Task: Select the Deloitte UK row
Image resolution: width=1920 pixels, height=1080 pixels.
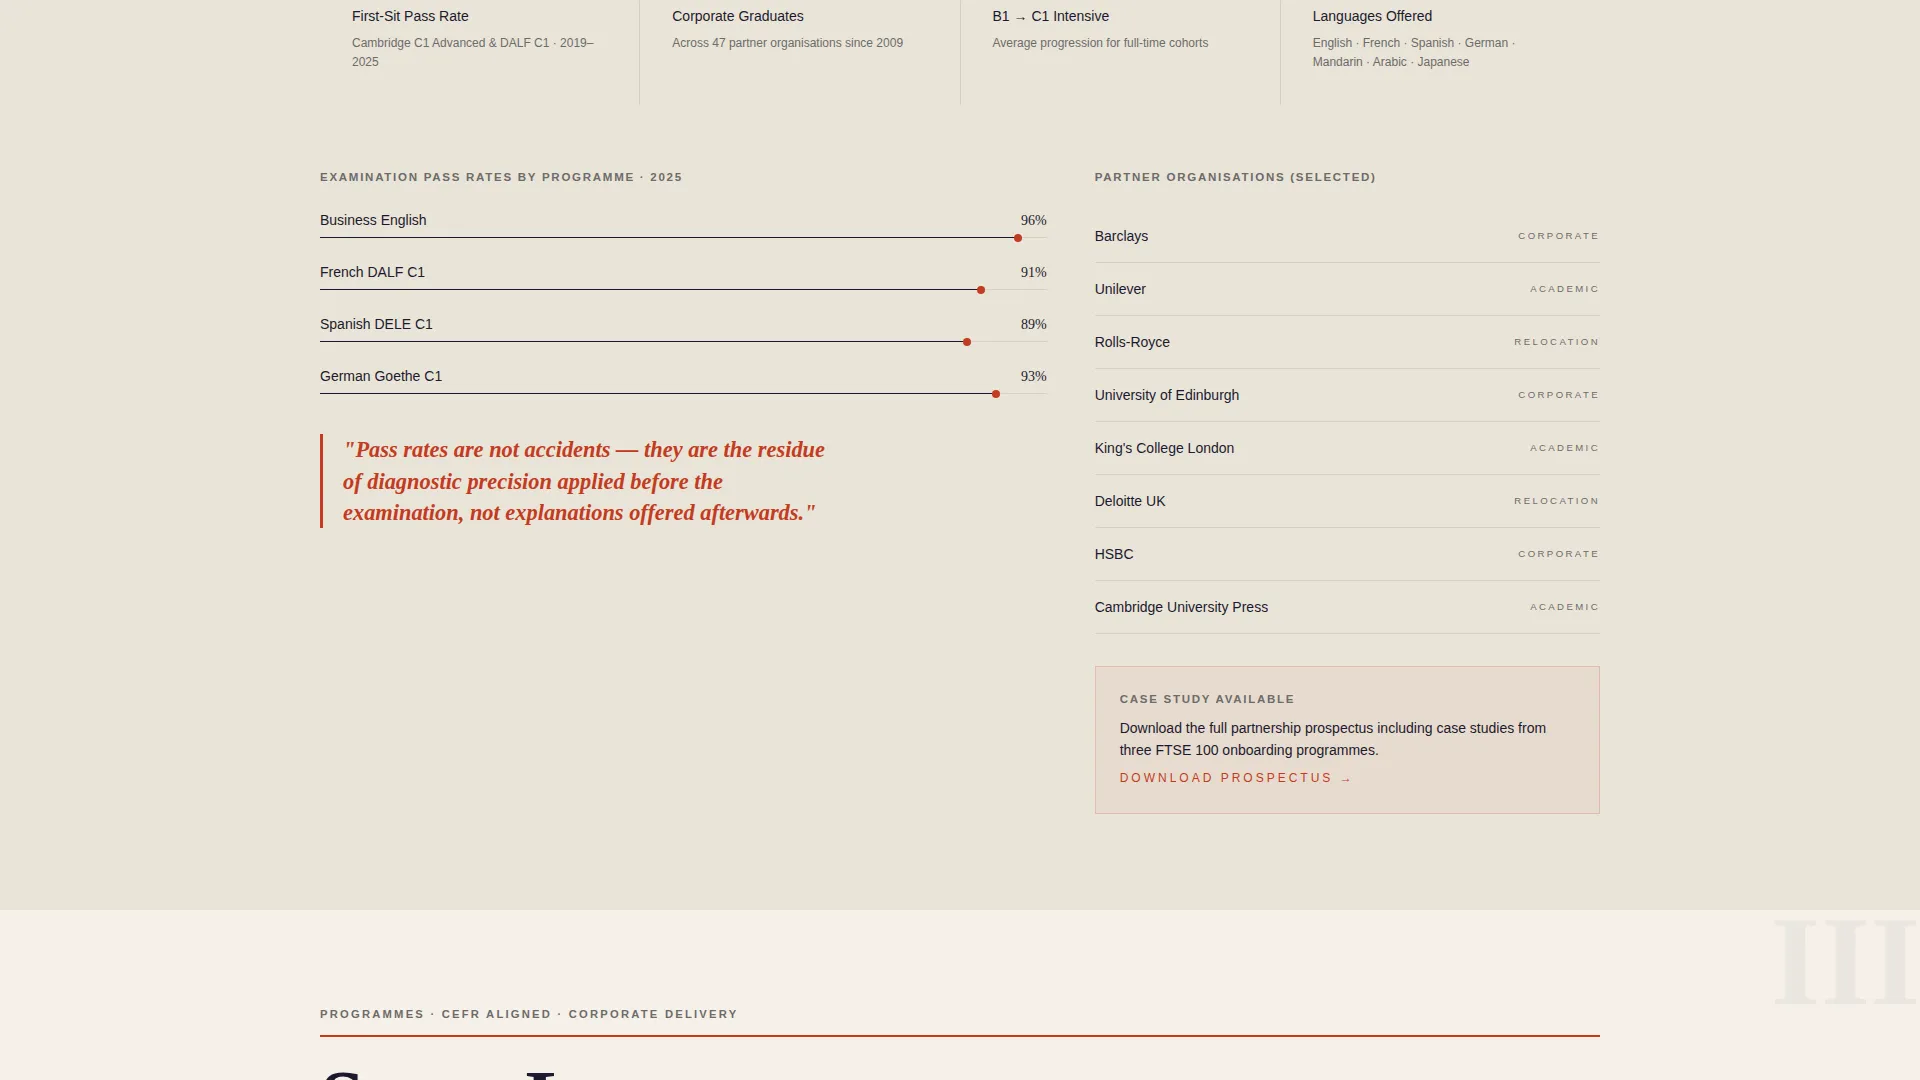Action: pyautogui.click(x=1347, y=501)
